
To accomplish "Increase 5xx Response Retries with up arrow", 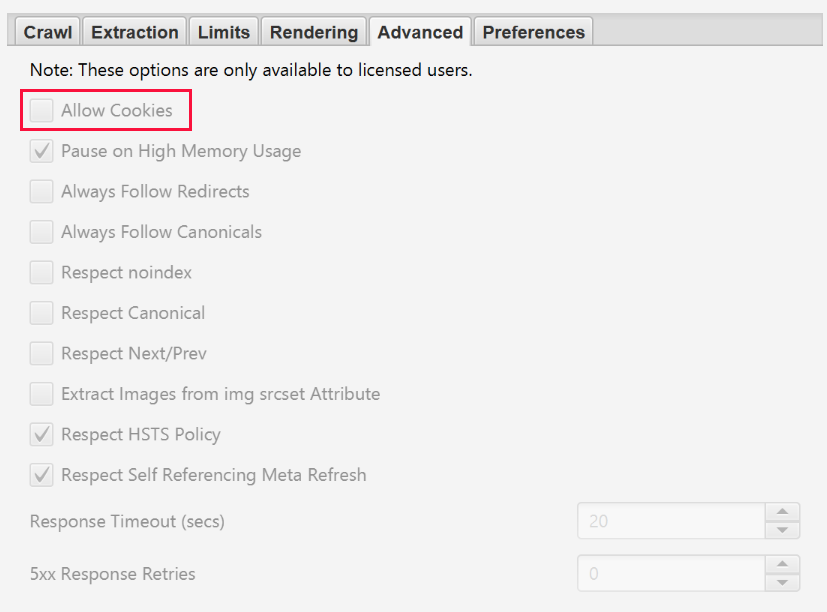I will point(782,565).
